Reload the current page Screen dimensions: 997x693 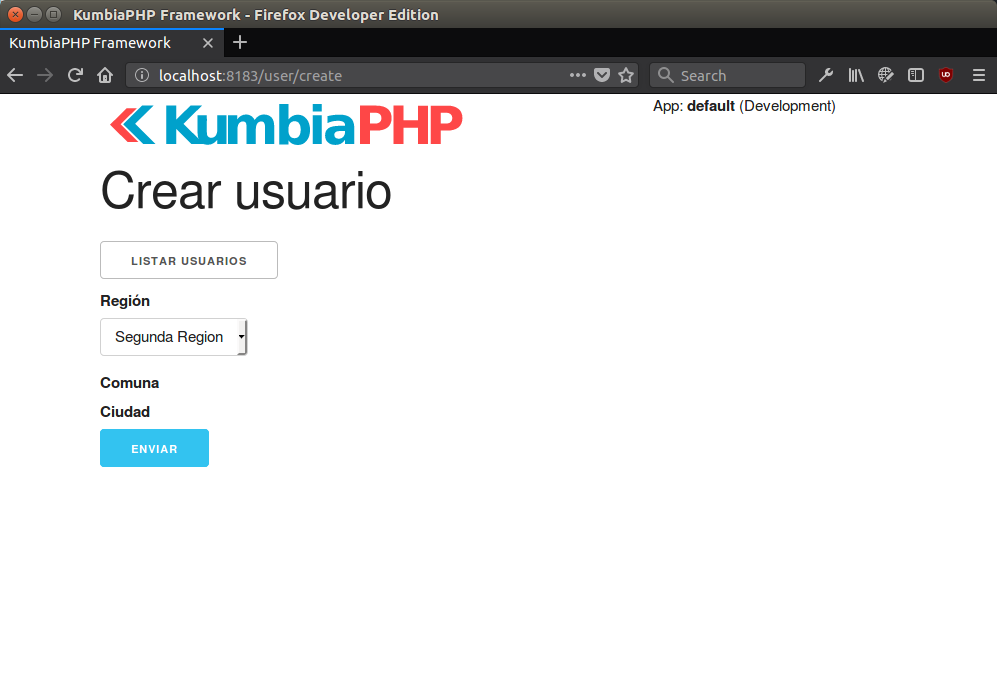click(75, 76)
